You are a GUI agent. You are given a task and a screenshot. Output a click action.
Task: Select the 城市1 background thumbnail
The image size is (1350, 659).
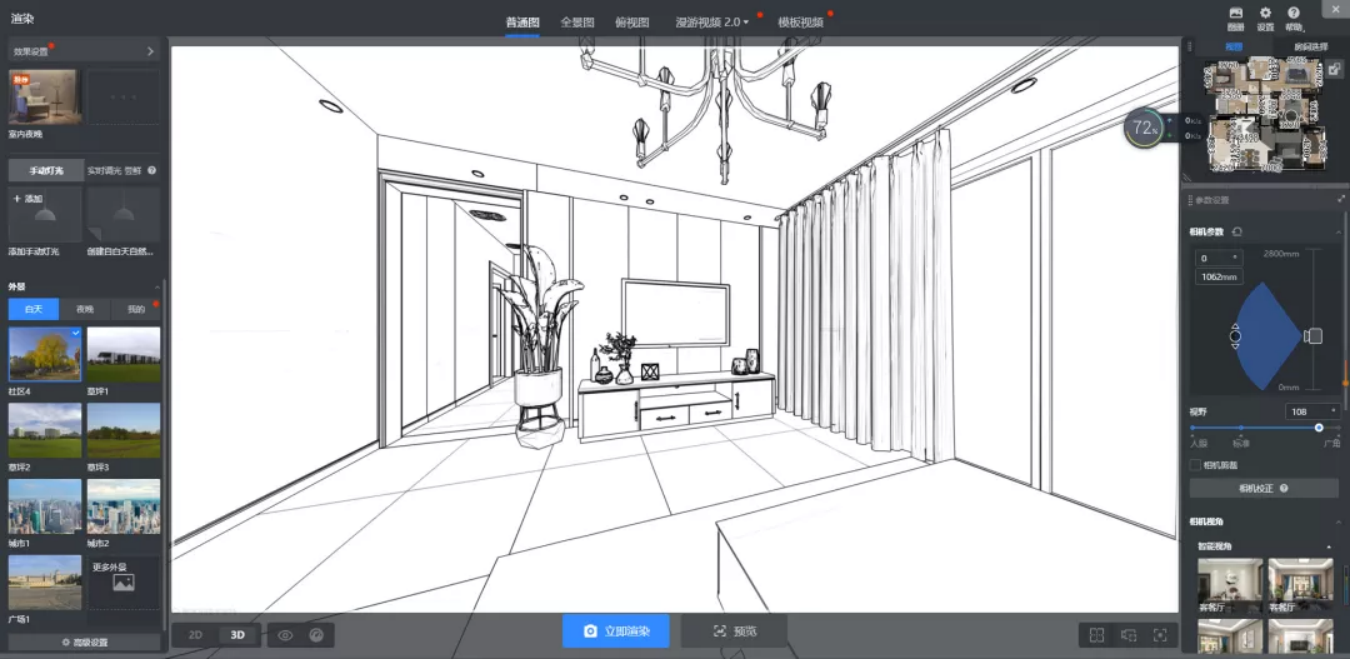45,506
